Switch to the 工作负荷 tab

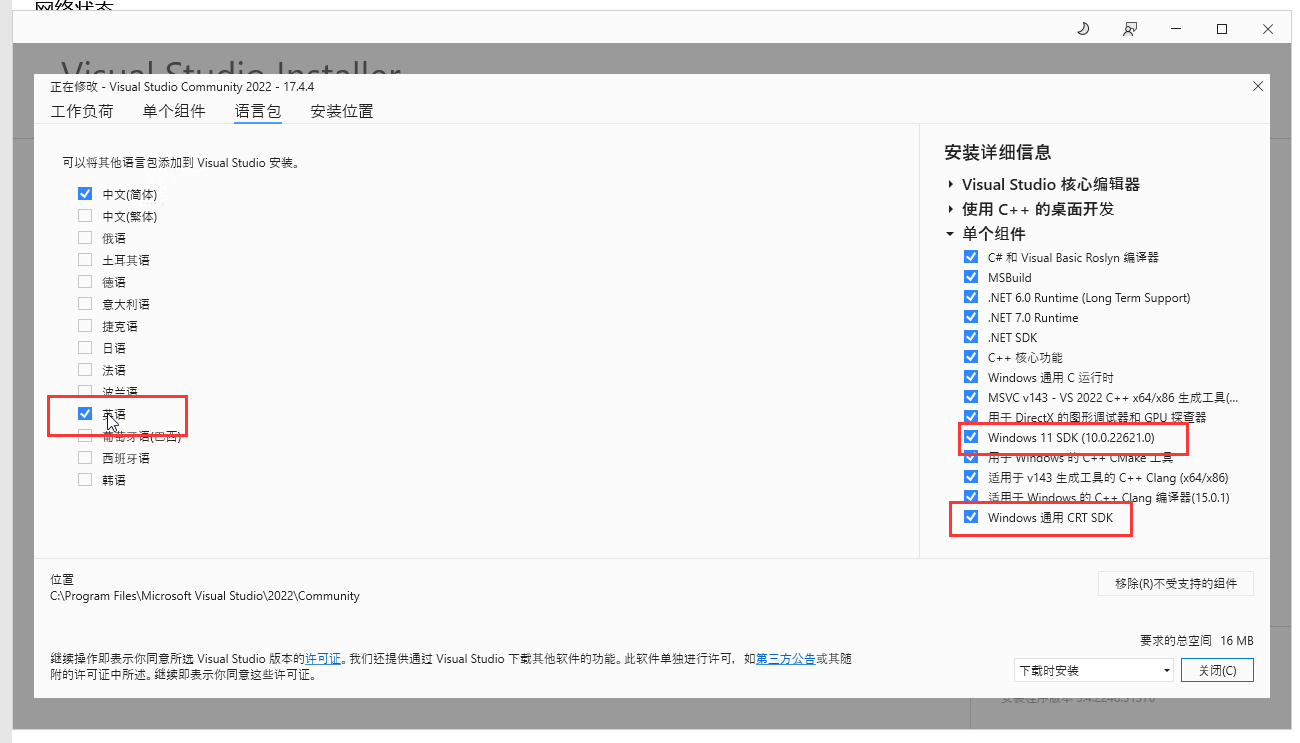tap(82, 111)
